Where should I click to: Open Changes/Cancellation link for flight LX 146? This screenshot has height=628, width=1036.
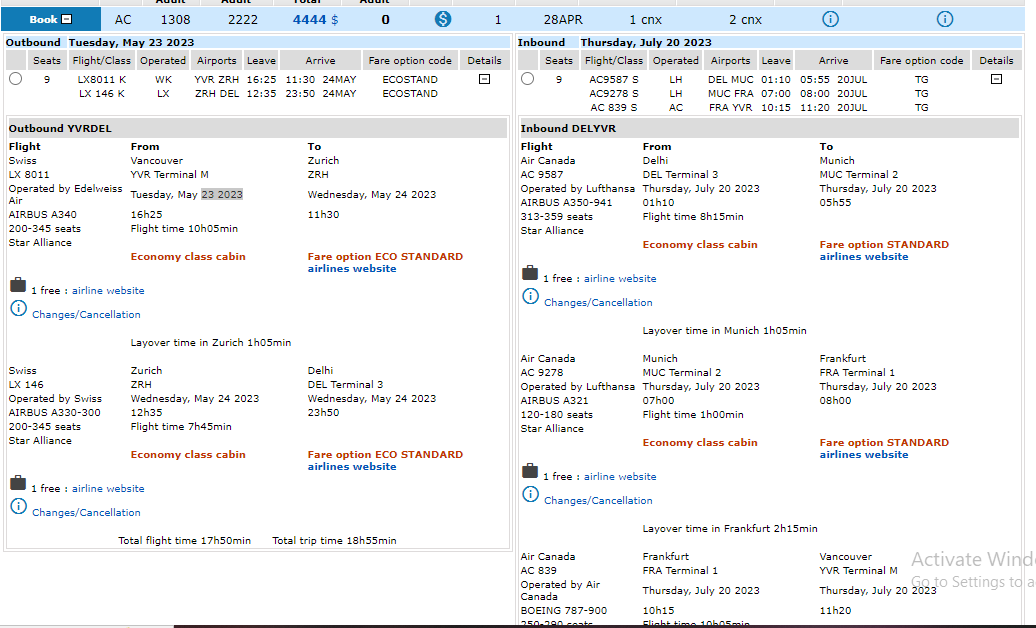(86, 513)
